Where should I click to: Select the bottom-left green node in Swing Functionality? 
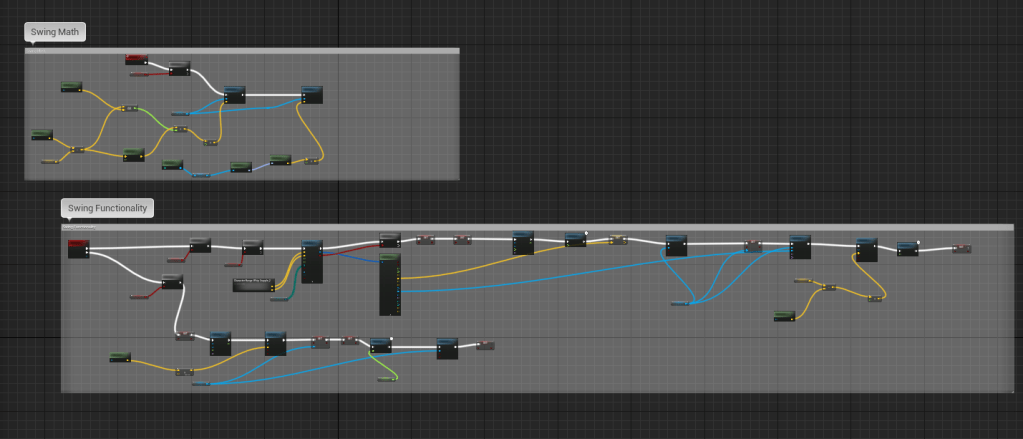point(120,357)
